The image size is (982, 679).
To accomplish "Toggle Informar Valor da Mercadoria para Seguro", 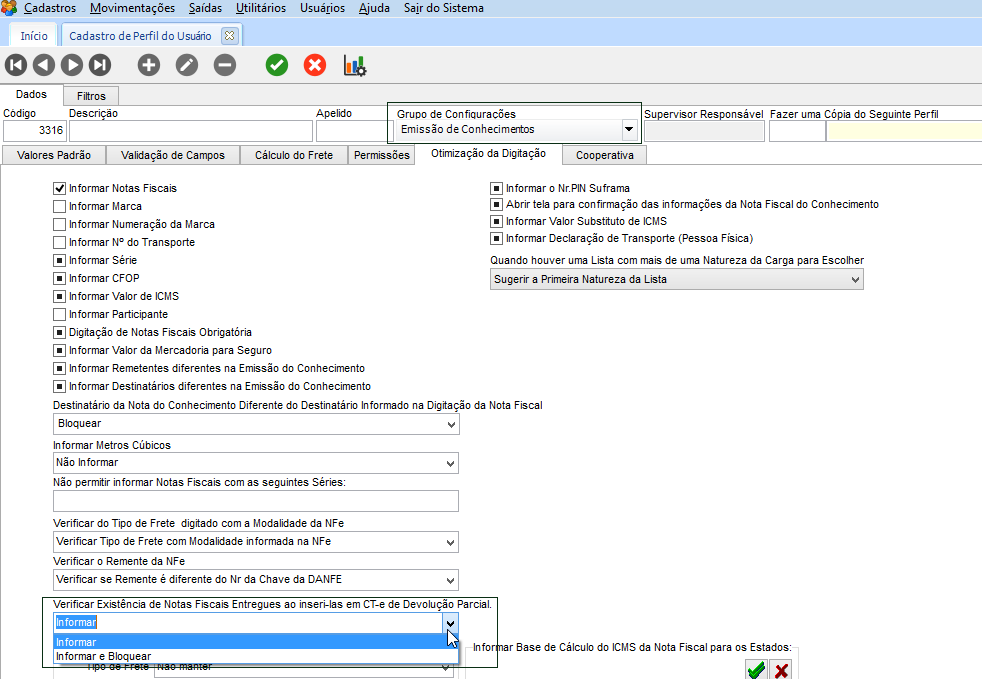I will [x=59, y=351].
